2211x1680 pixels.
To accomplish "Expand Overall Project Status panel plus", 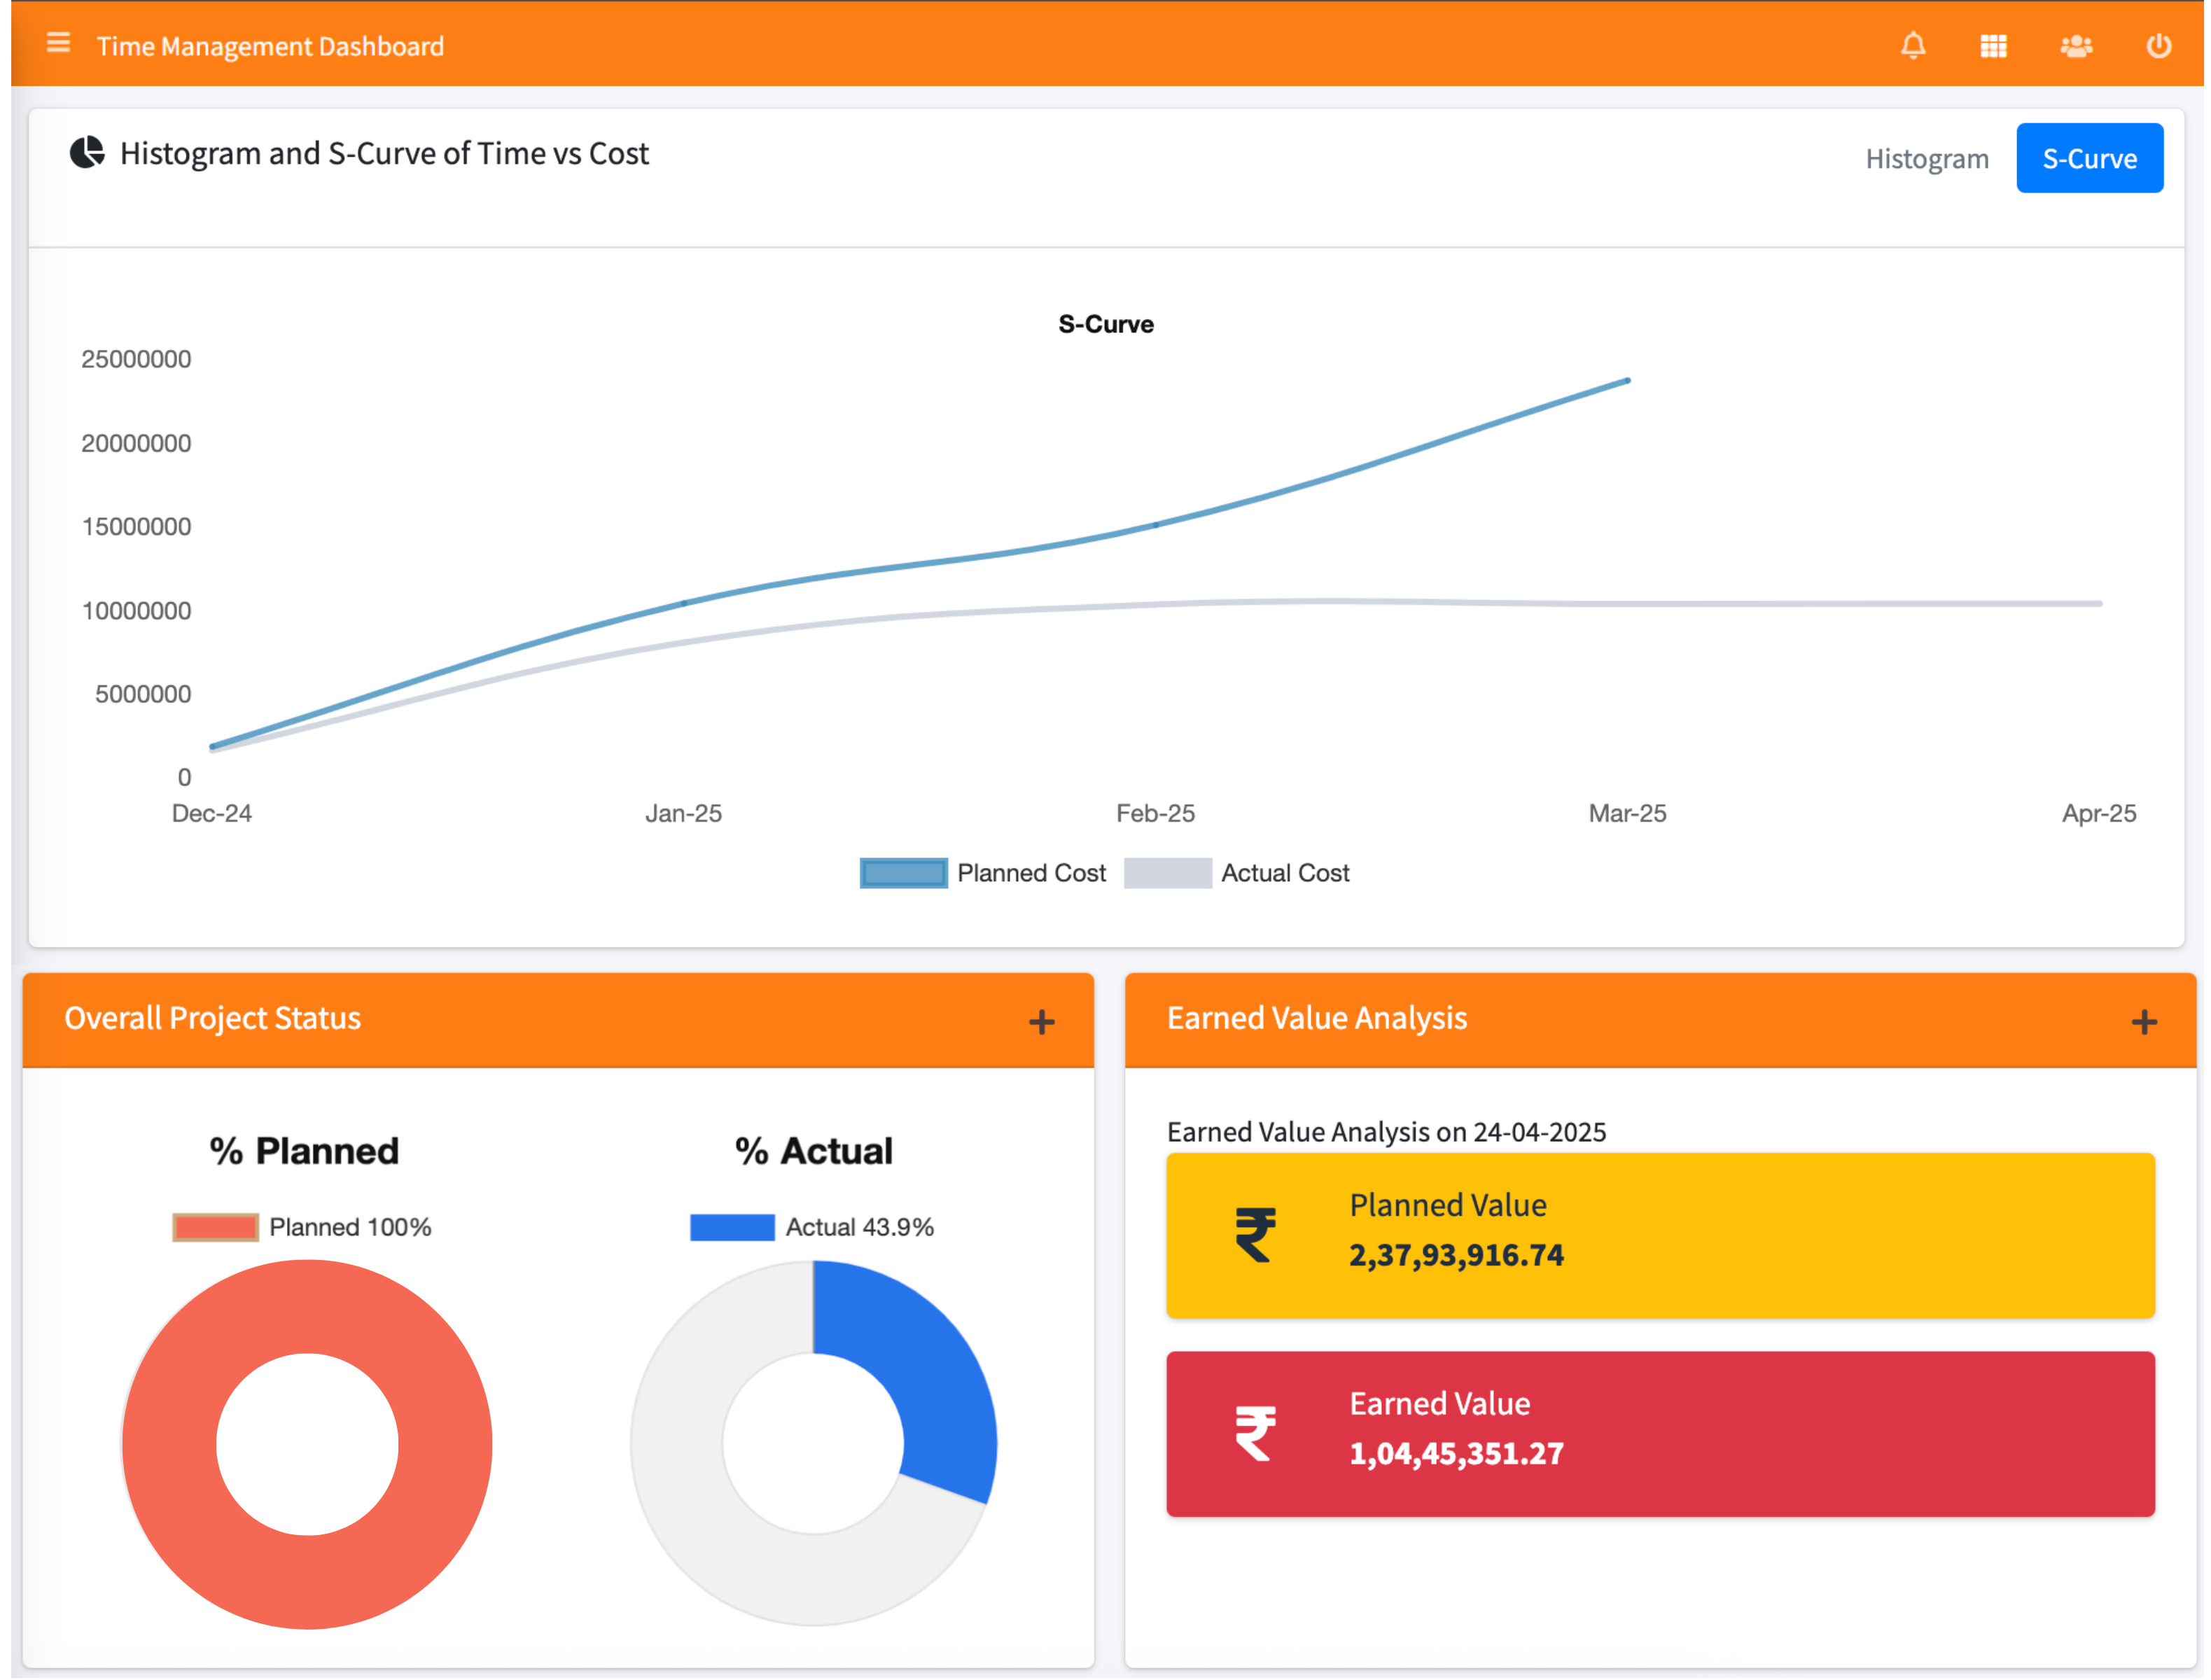I will (1041, 1021).
